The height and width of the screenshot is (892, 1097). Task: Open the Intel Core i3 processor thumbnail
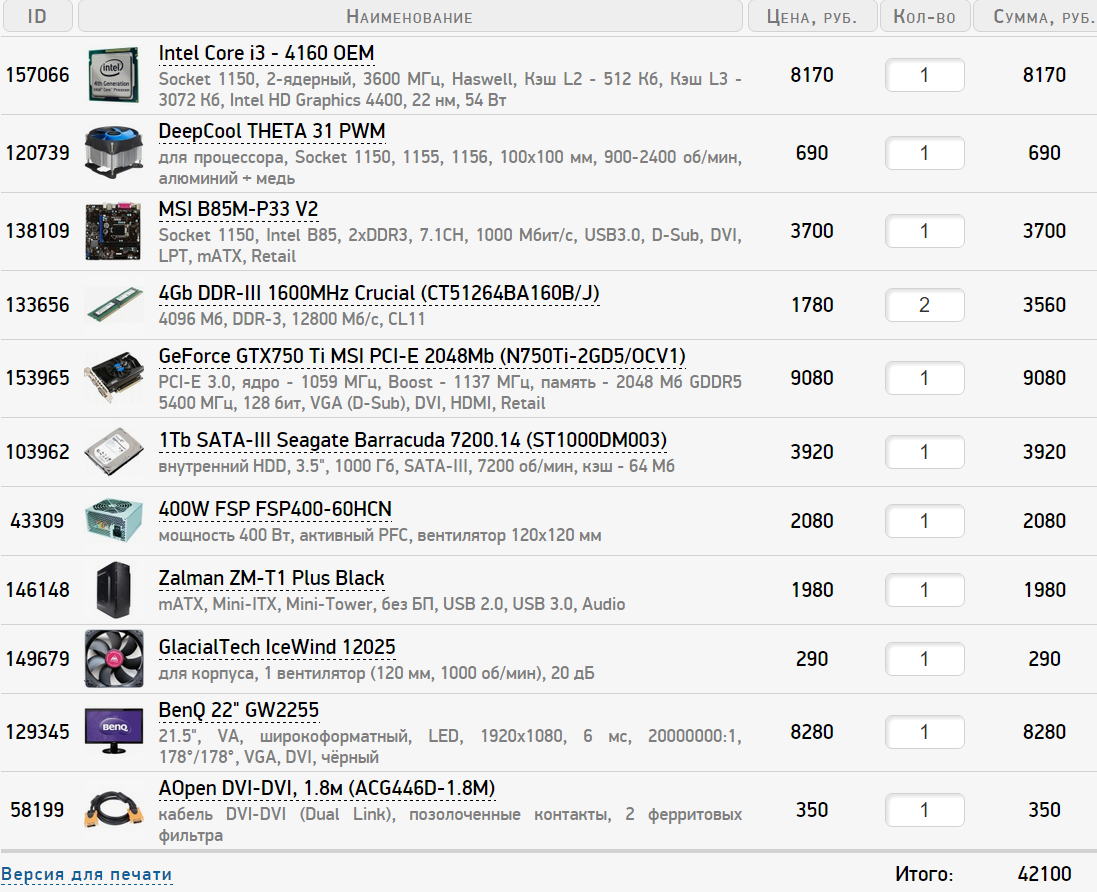click(113, 75)
